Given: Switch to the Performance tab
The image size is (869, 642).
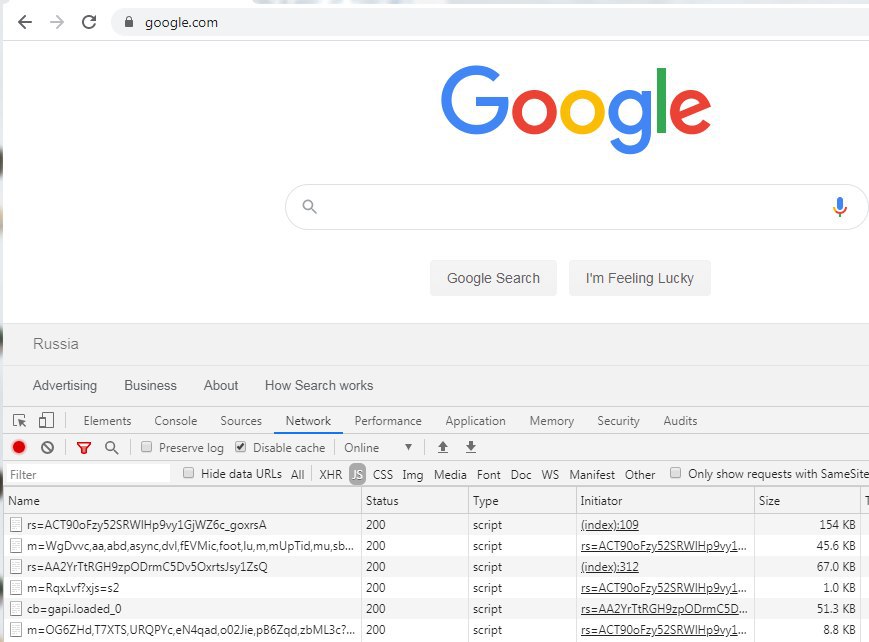Looking at the screenshot, I should tap(388, 421).
